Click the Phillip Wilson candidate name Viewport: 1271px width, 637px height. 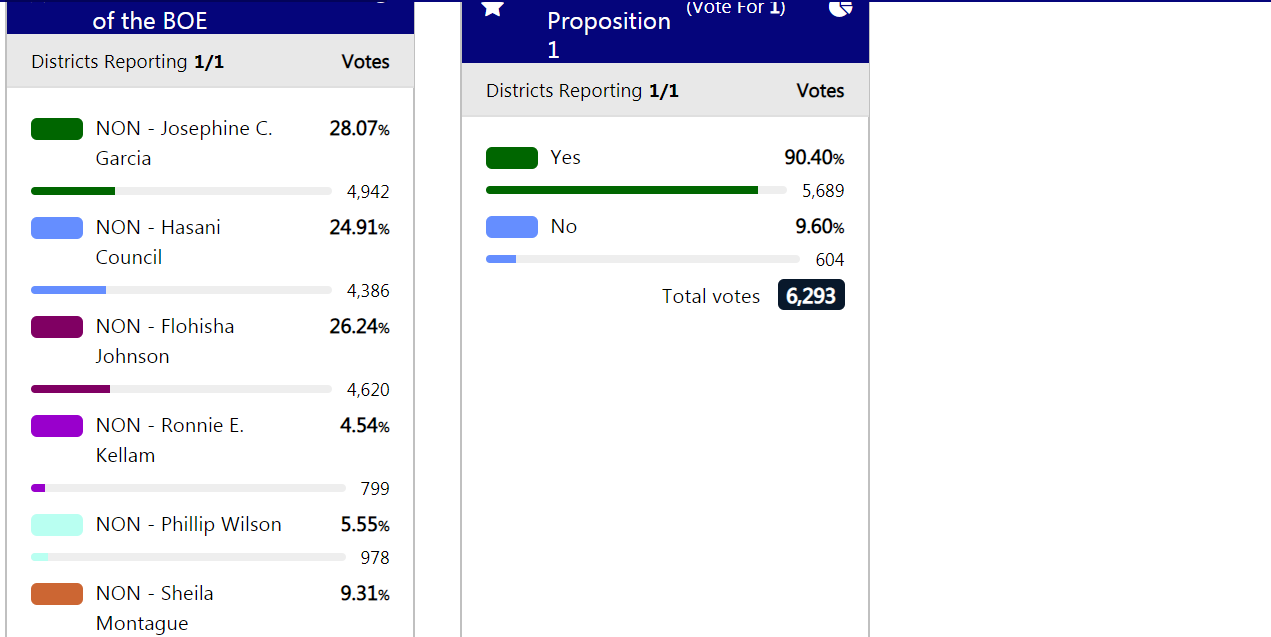pos(188,525)
